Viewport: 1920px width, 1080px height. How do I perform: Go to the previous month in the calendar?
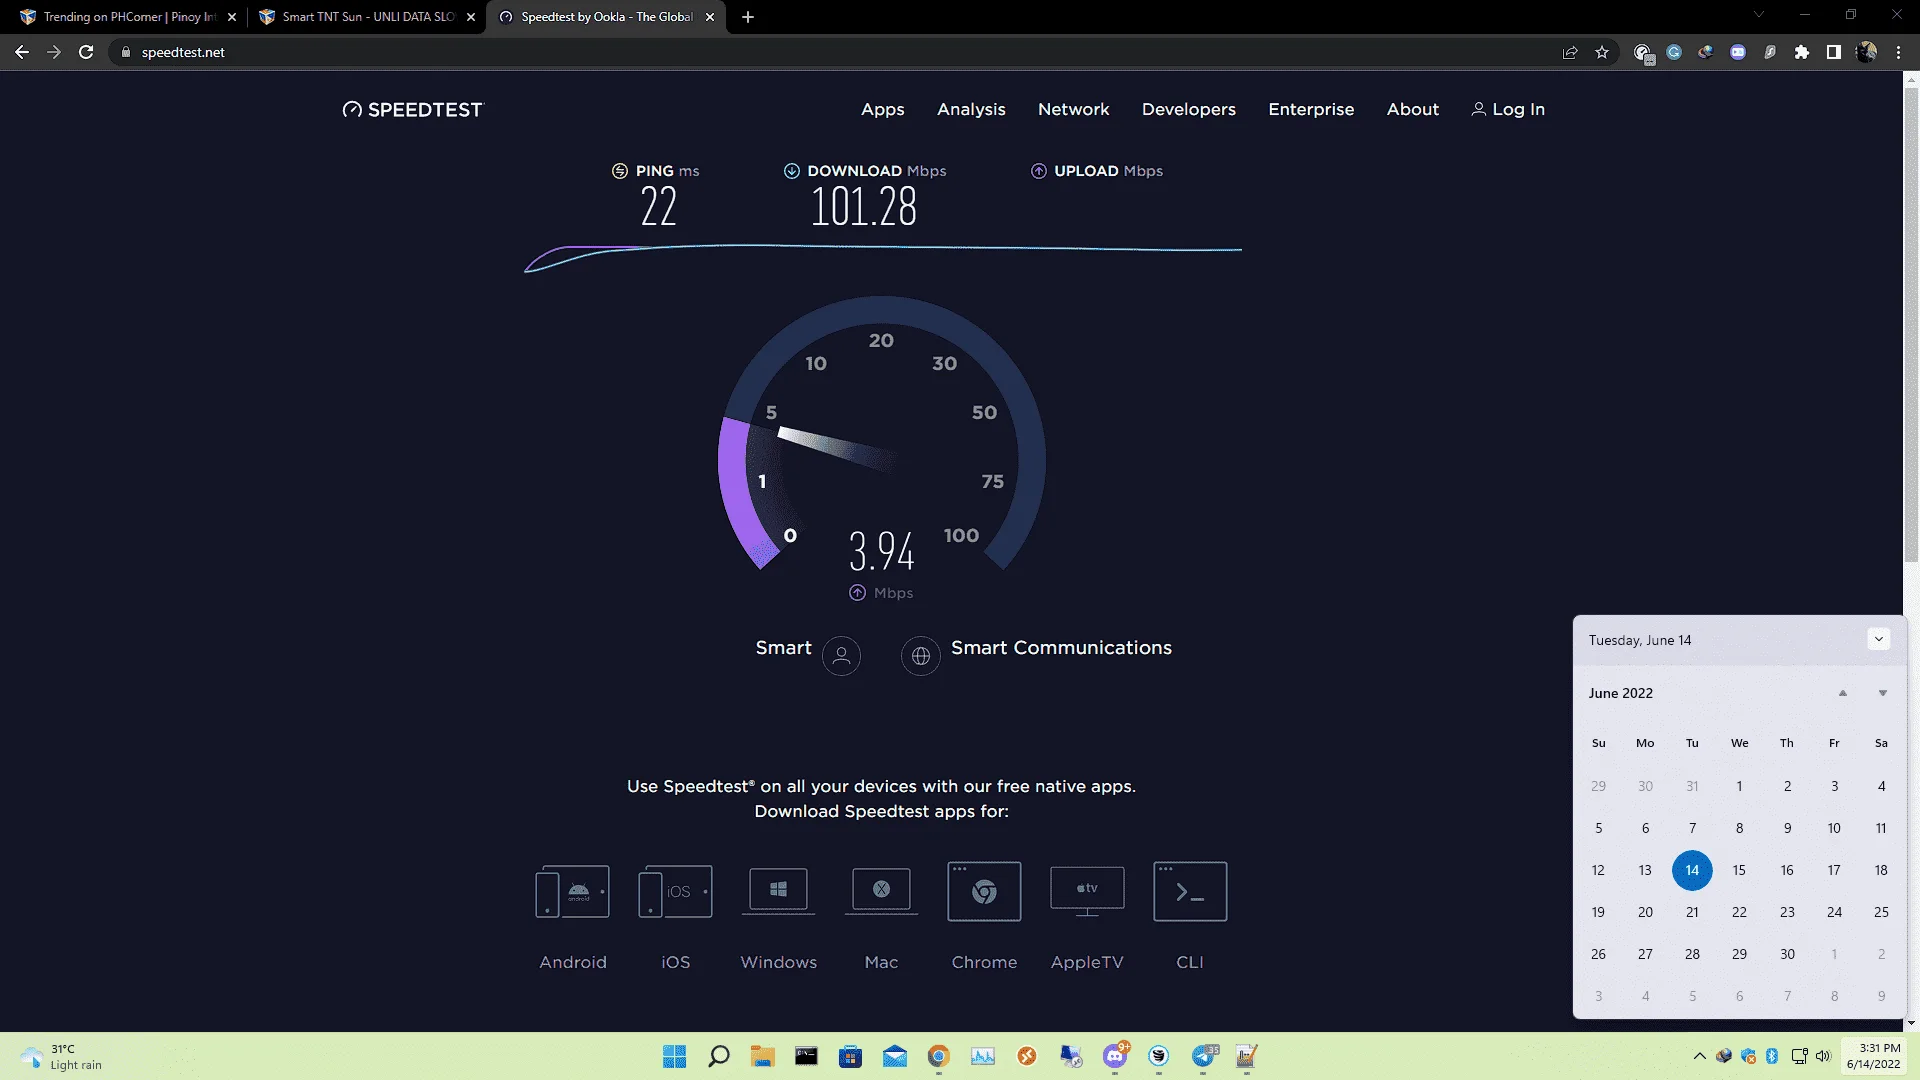(1843, 693)
